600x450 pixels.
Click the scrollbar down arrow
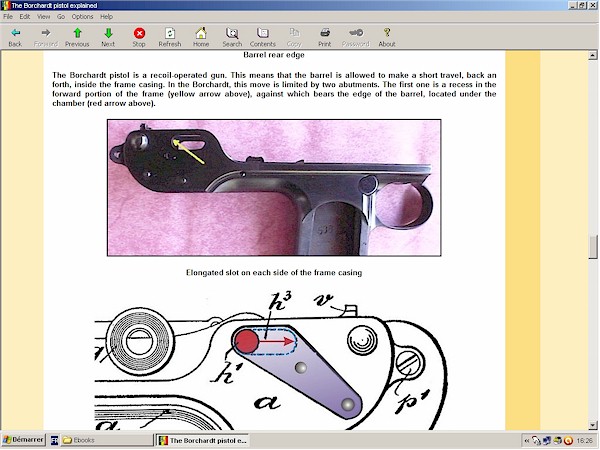coord(593,425)
